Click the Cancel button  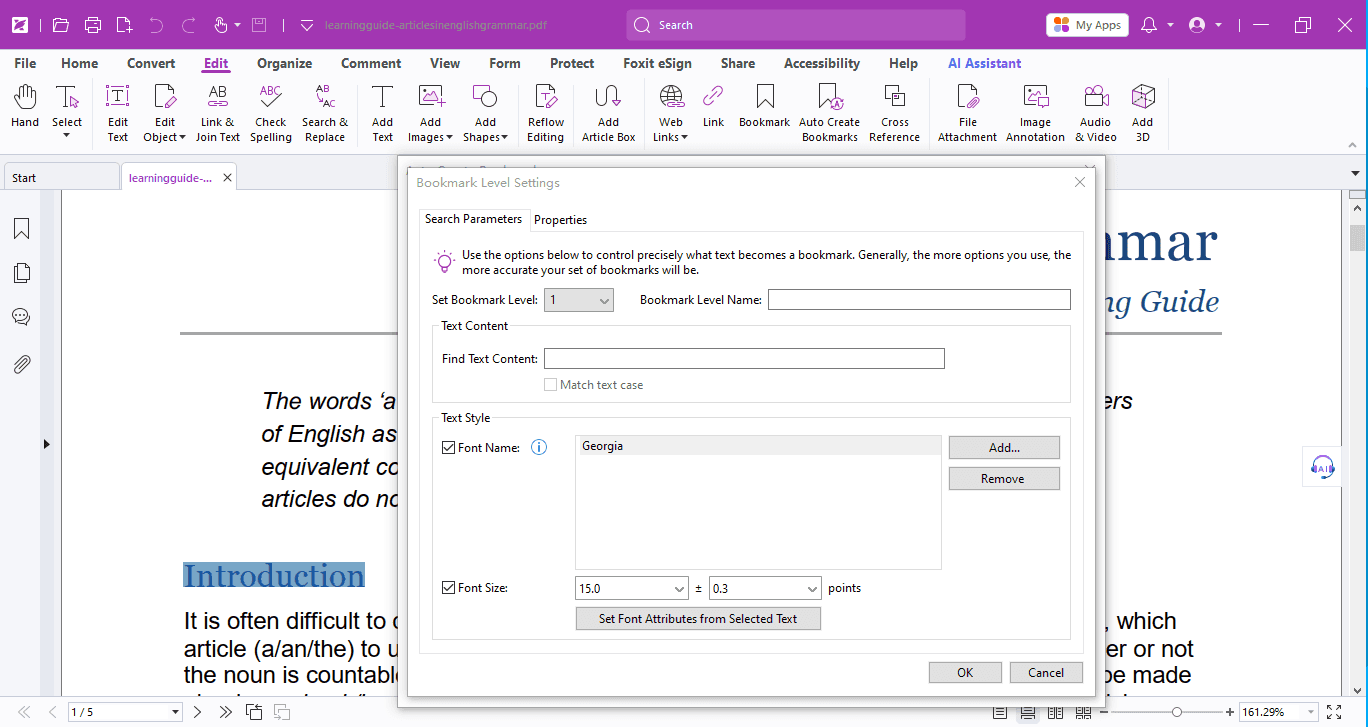click(x=1046, y=673)
